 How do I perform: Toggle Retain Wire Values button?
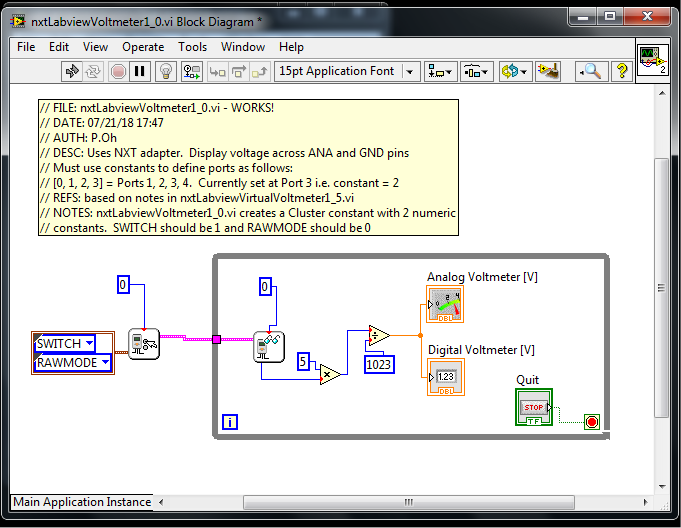pyautogui.click(x=192, y=71)
